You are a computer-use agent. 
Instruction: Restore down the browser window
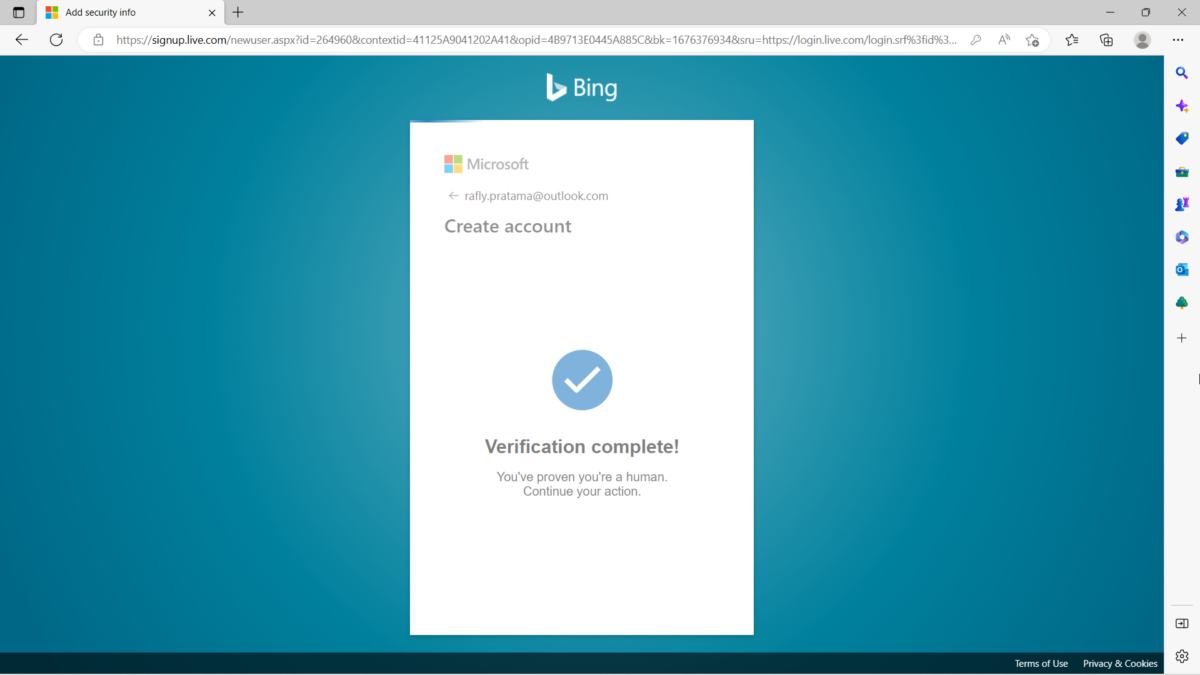coord(1146,13)
